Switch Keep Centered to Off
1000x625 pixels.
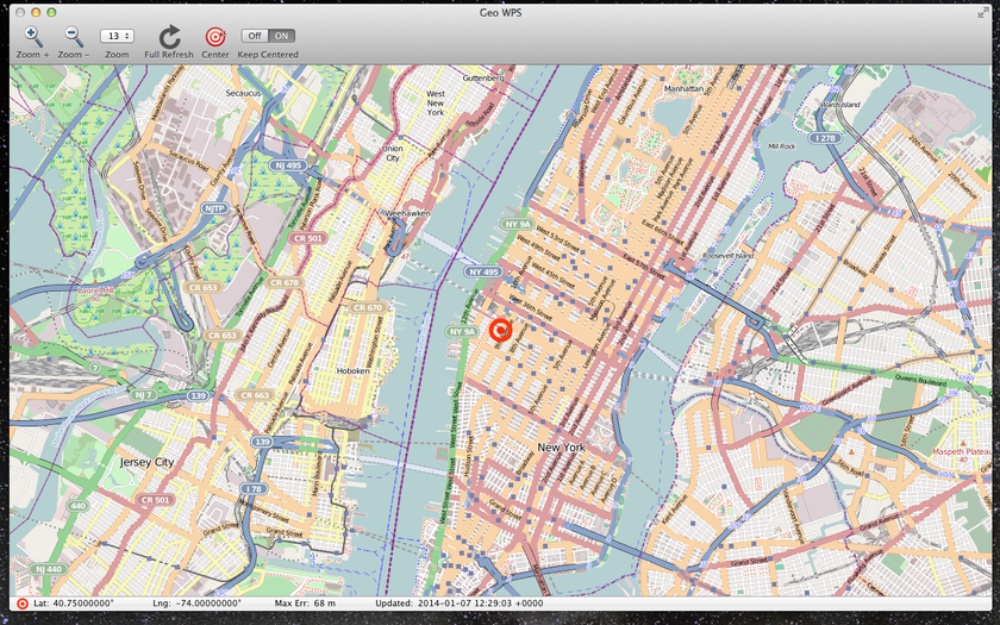[255, 36]
